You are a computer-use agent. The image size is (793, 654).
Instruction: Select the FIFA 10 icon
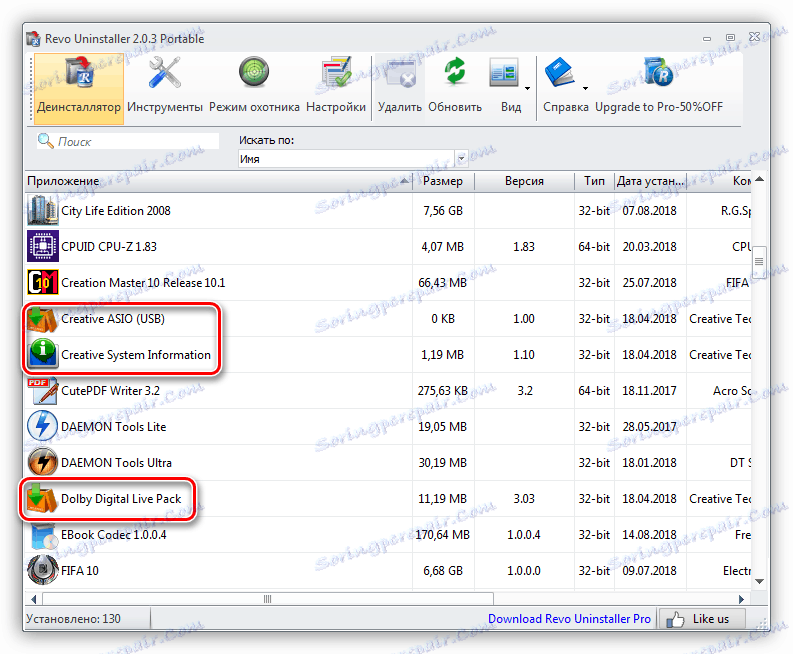coord(42,571)
